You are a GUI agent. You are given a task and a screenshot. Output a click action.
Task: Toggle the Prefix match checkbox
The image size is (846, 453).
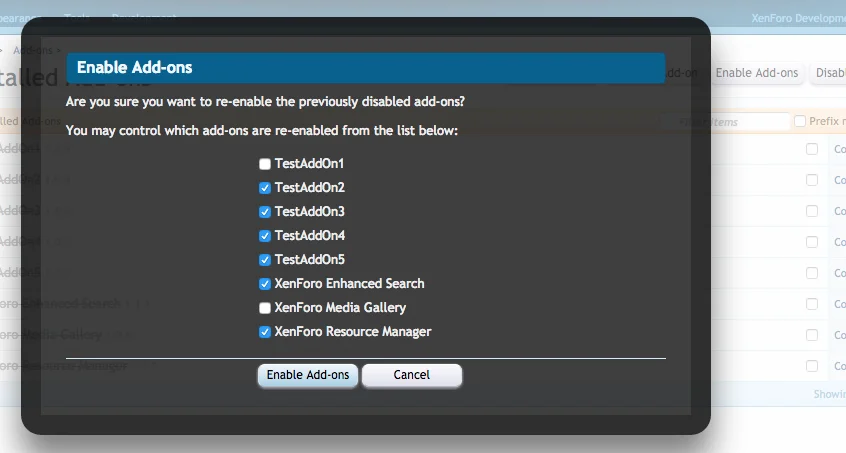[800, 121]
